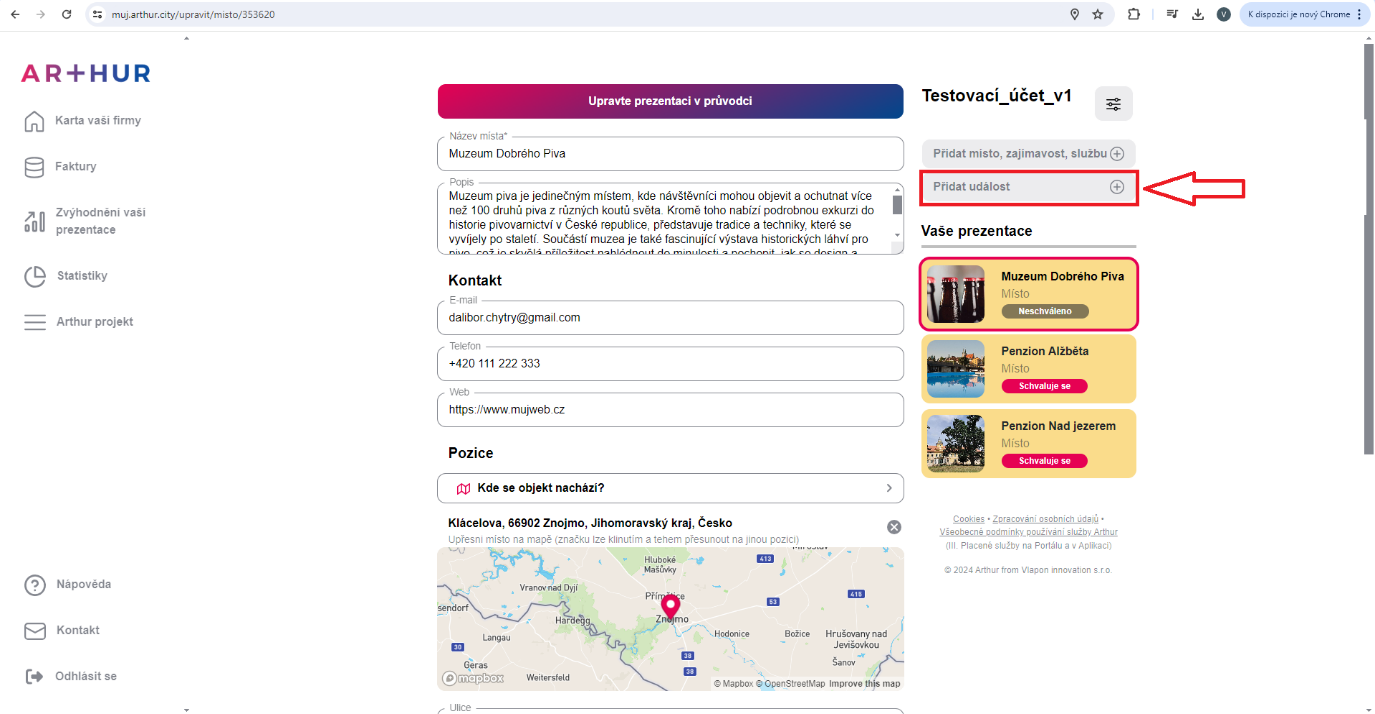
Task: Open Statistiky from the sidebar
Action: point(81,276)
